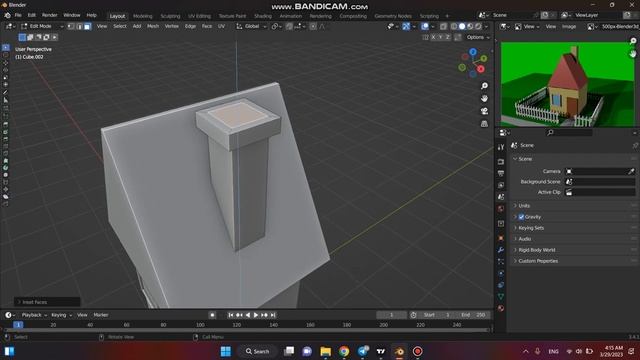
Task: Uncheck the Gravity checkbox
Action: [x=521, y=217]
